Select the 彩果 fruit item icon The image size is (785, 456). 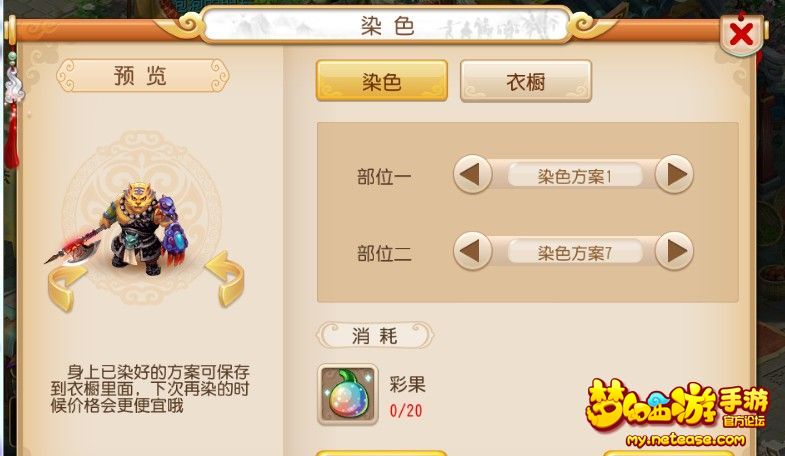348,394
